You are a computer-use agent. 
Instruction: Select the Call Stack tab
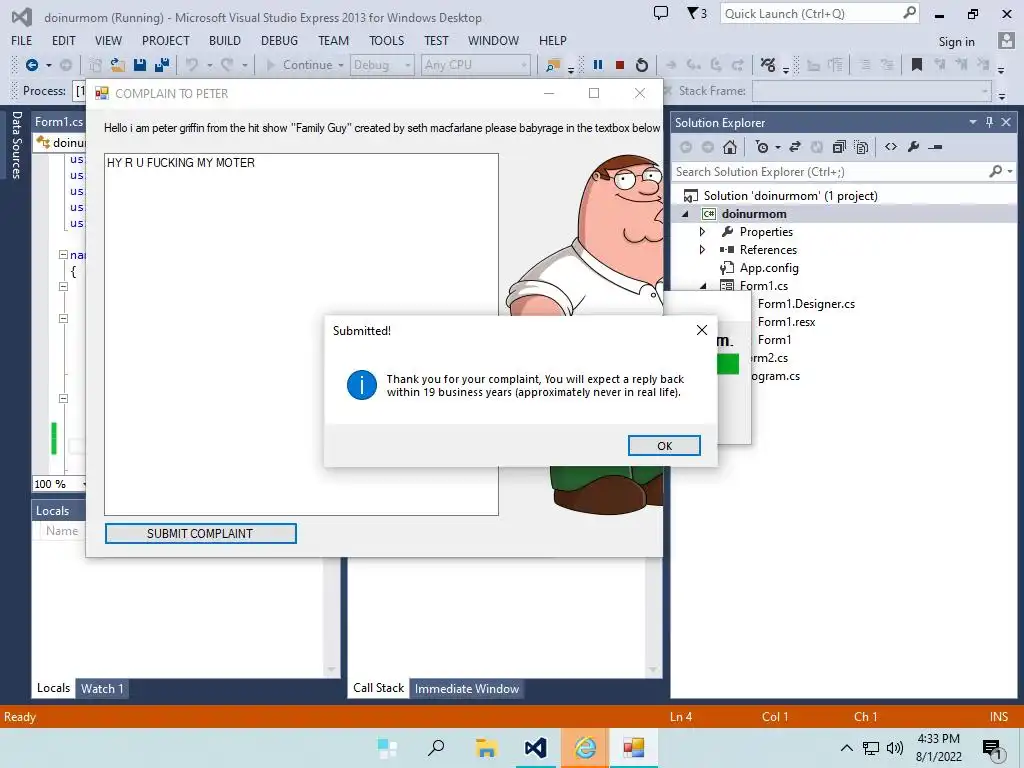point(379,688)
